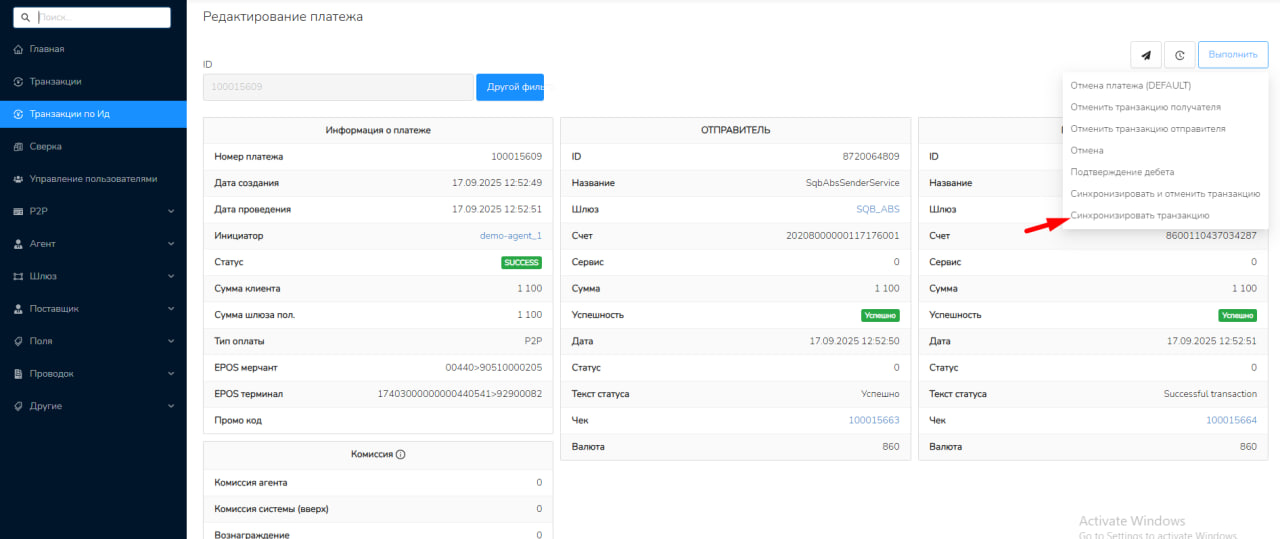Choose Отмена платежа (DEFAULT) menu option

(1130, 85)
